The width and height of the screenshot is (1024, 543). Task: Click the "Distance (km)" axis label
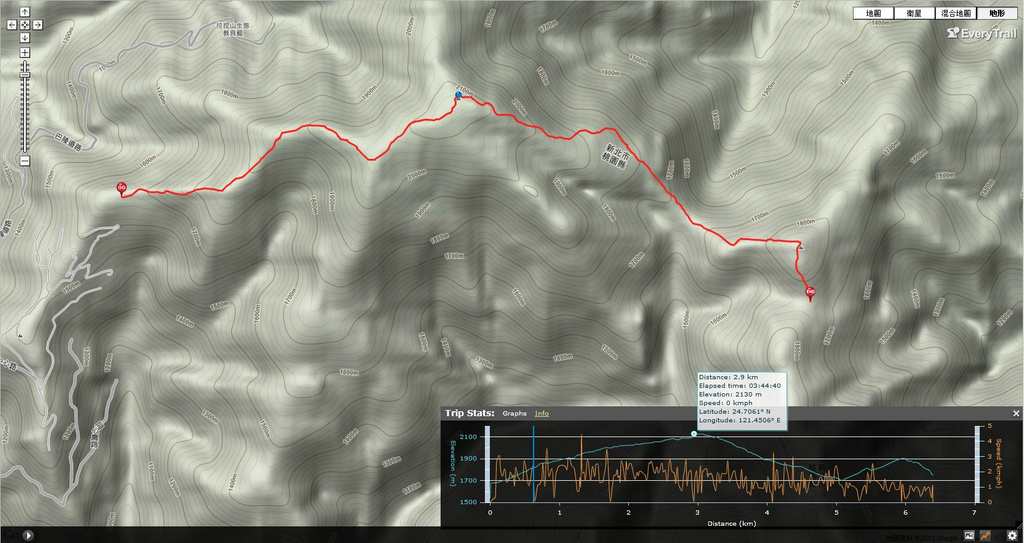tap(731, 523)
